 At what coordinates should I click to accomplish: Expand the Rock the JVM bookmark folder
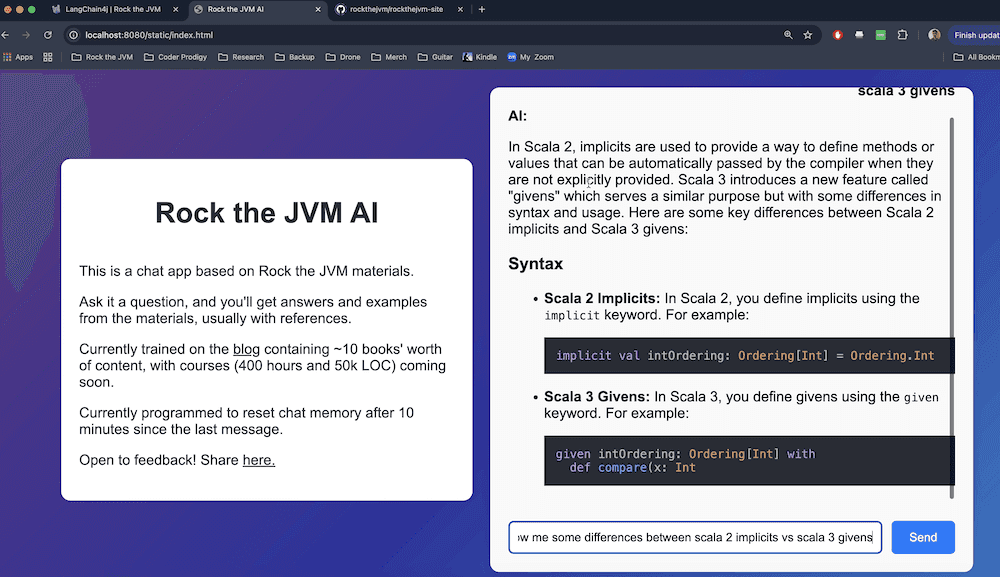102,57
